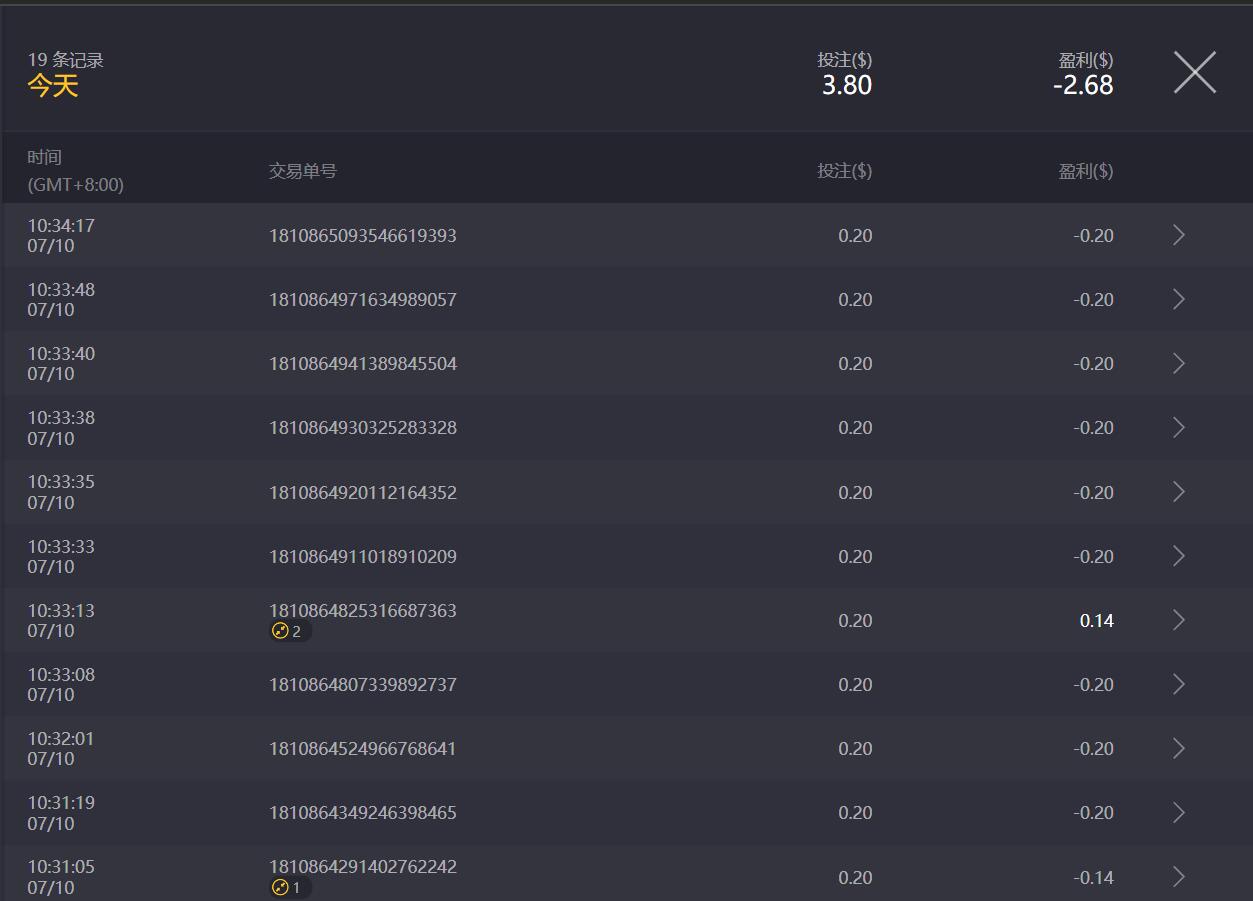Expand the winning 0.14 profit record

click(1178, 620)
